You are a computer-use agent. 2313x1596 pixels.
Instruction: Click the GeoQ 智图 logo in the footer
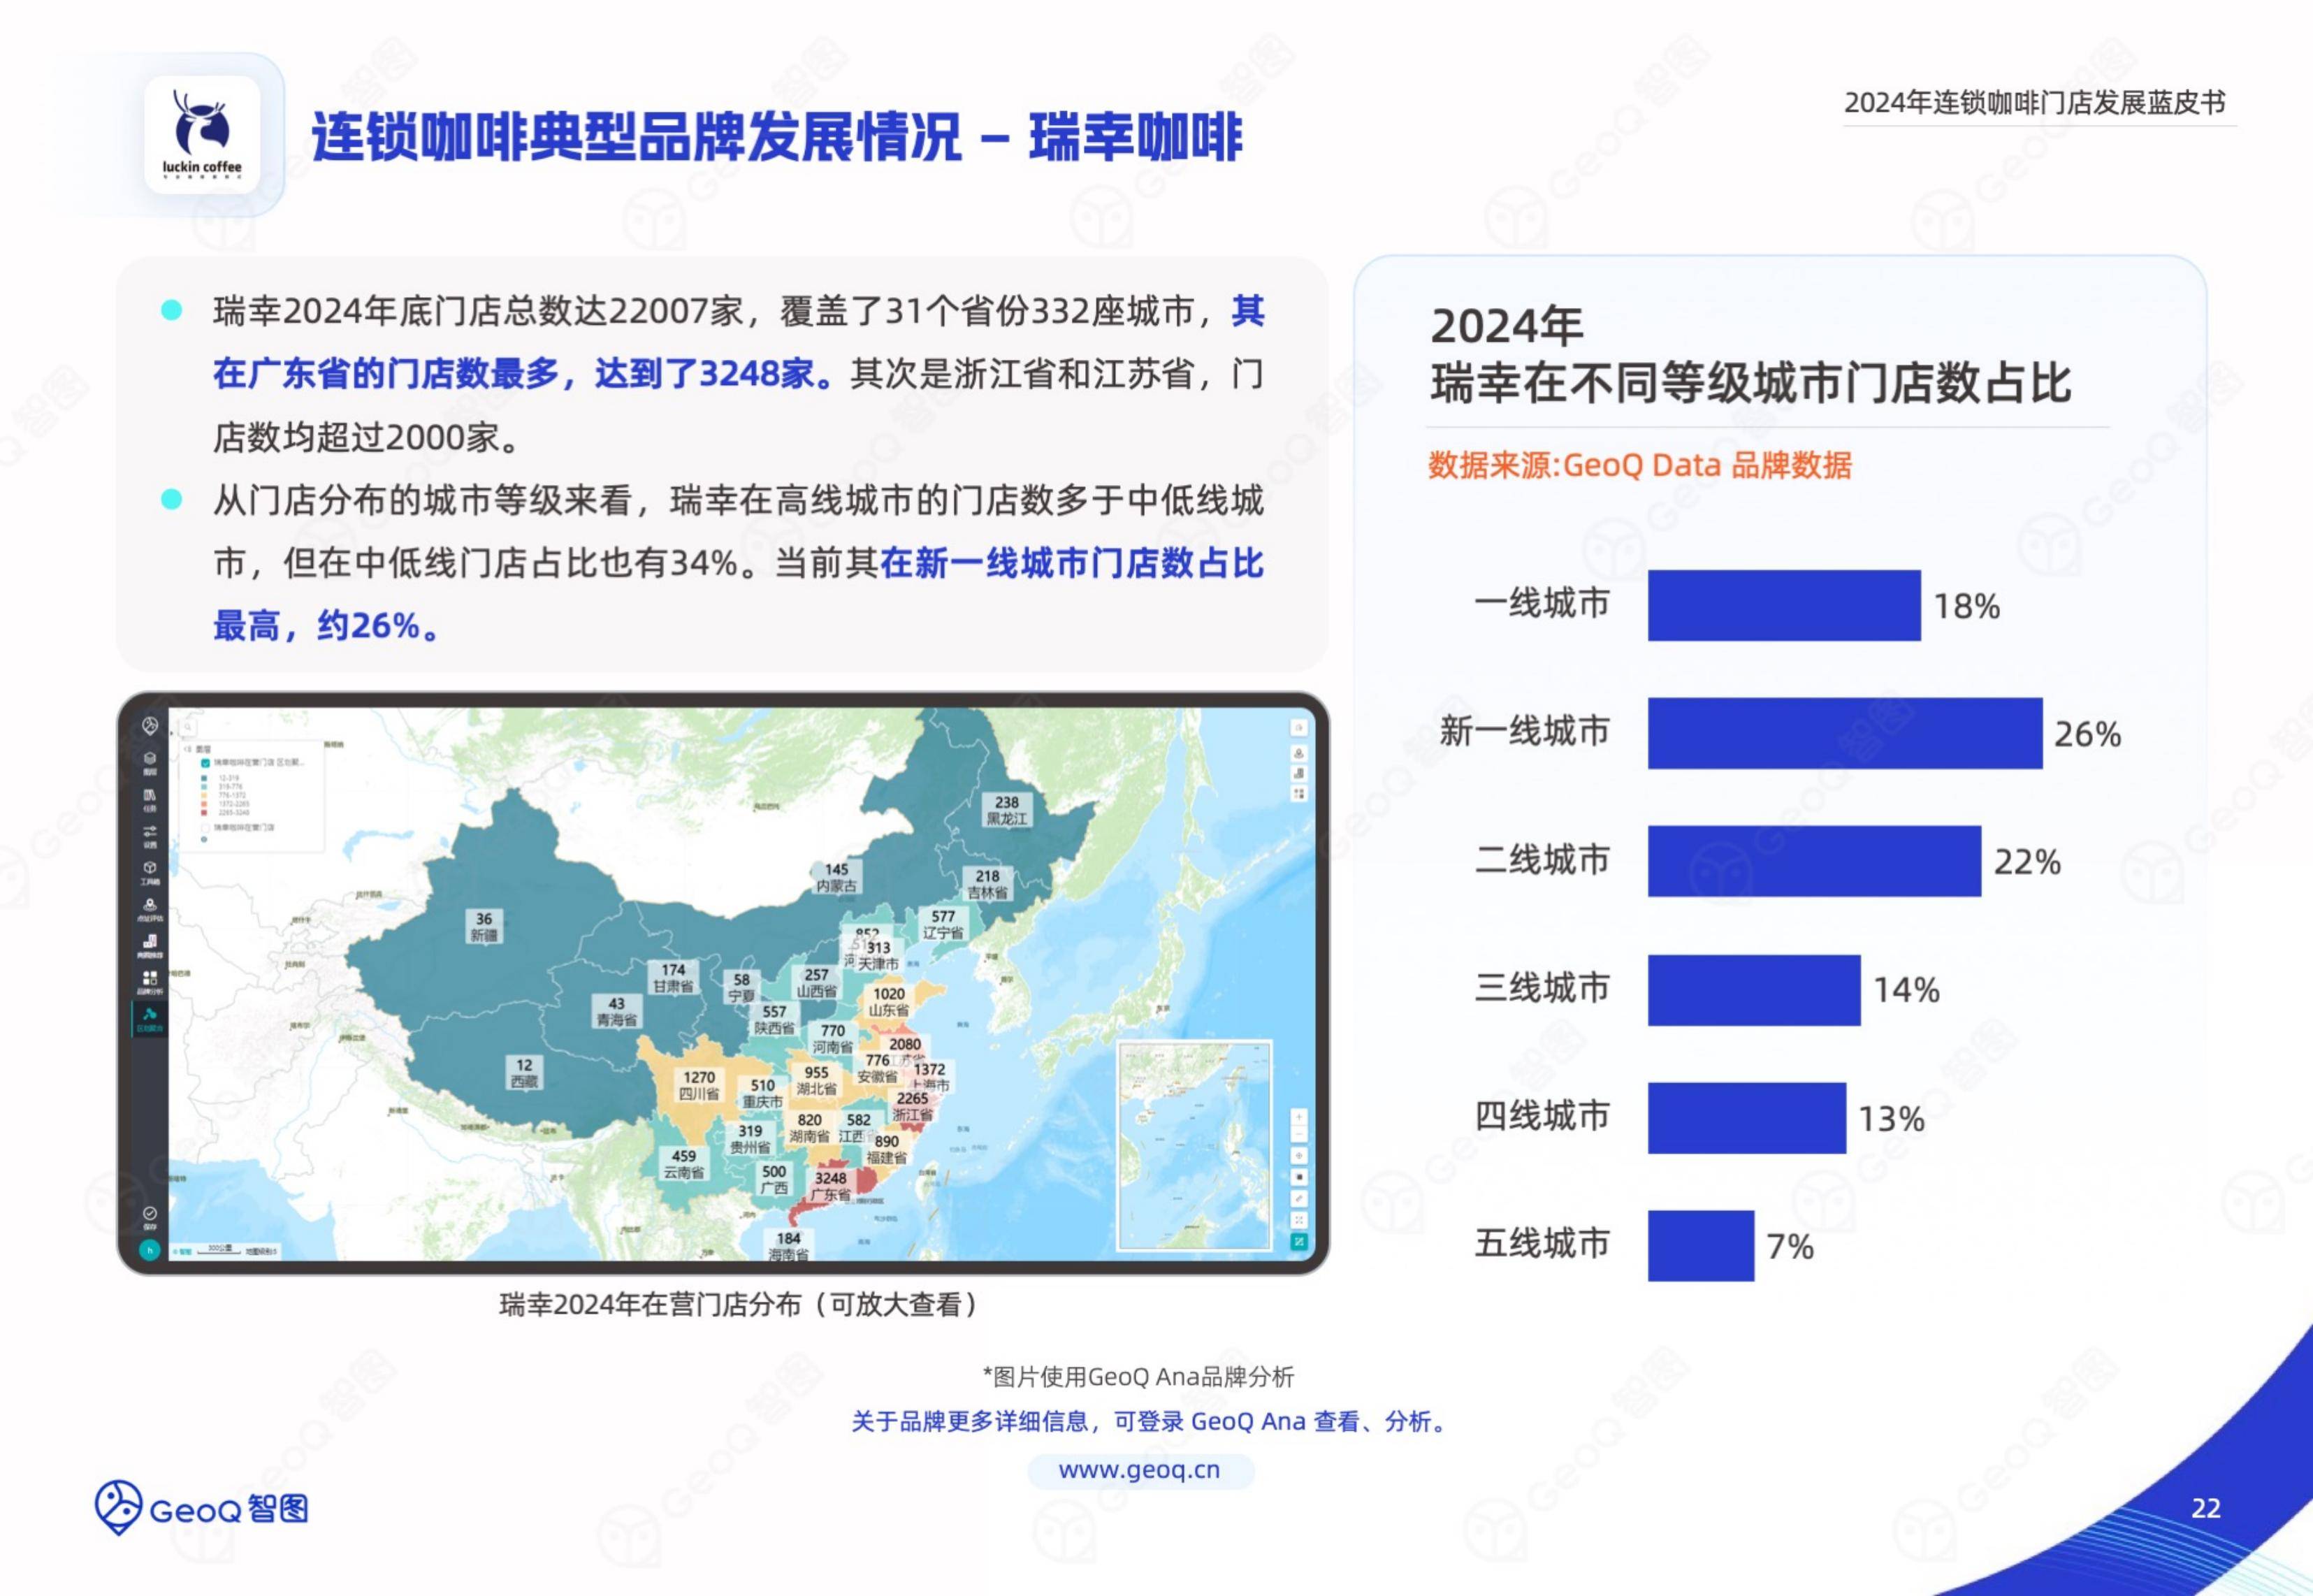(202, 1508)
